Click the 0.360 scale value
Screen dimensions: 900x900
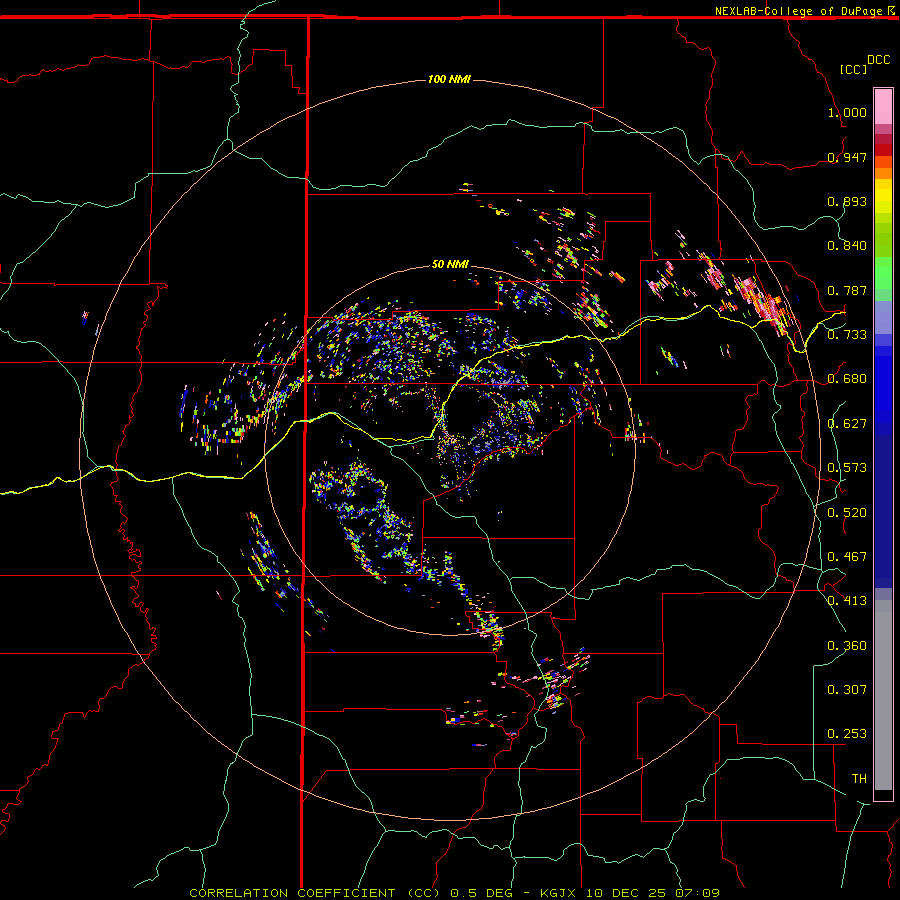pos(847,646)
